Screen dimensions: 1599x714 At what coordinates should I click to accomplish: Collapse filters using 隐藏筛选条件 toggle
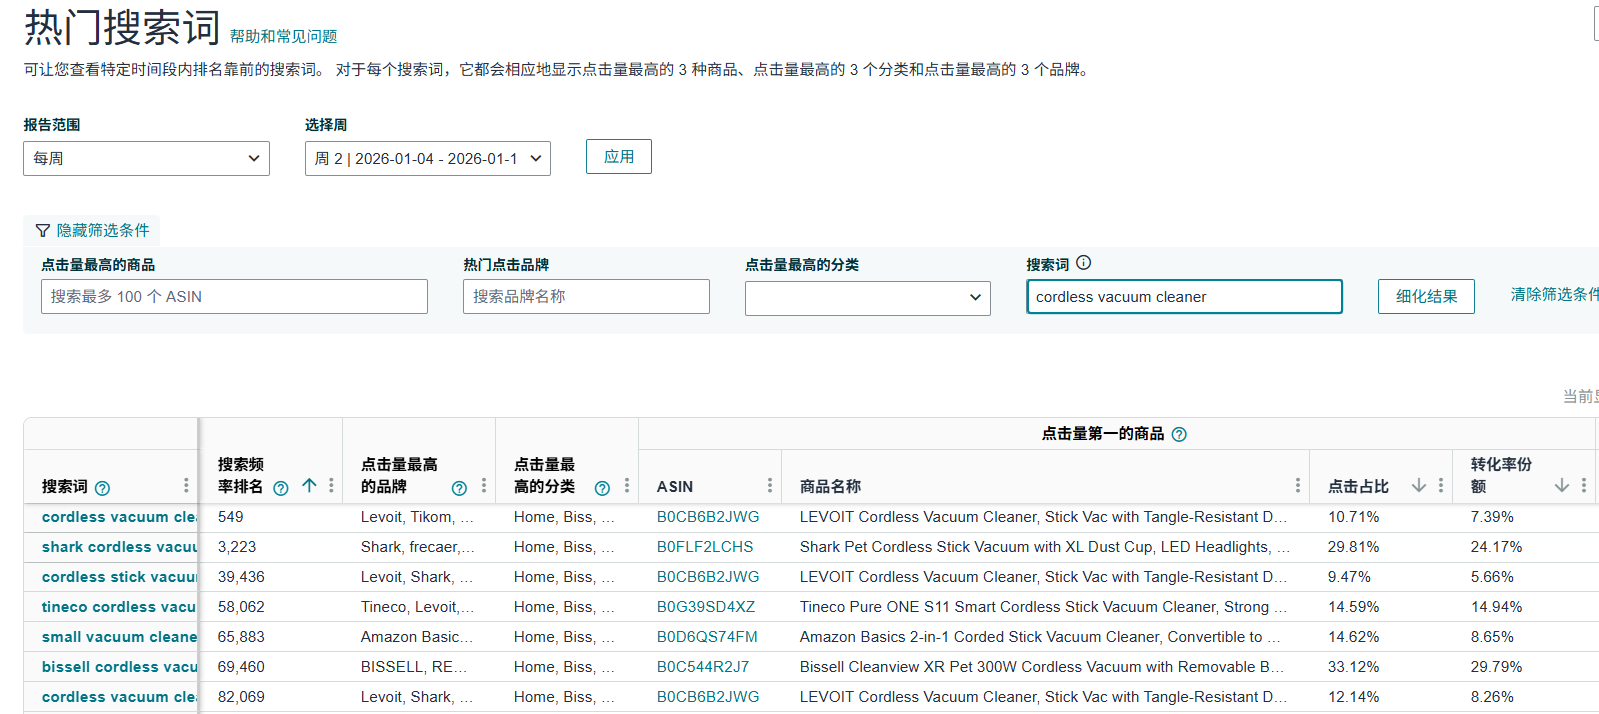(x=92, y=230)
